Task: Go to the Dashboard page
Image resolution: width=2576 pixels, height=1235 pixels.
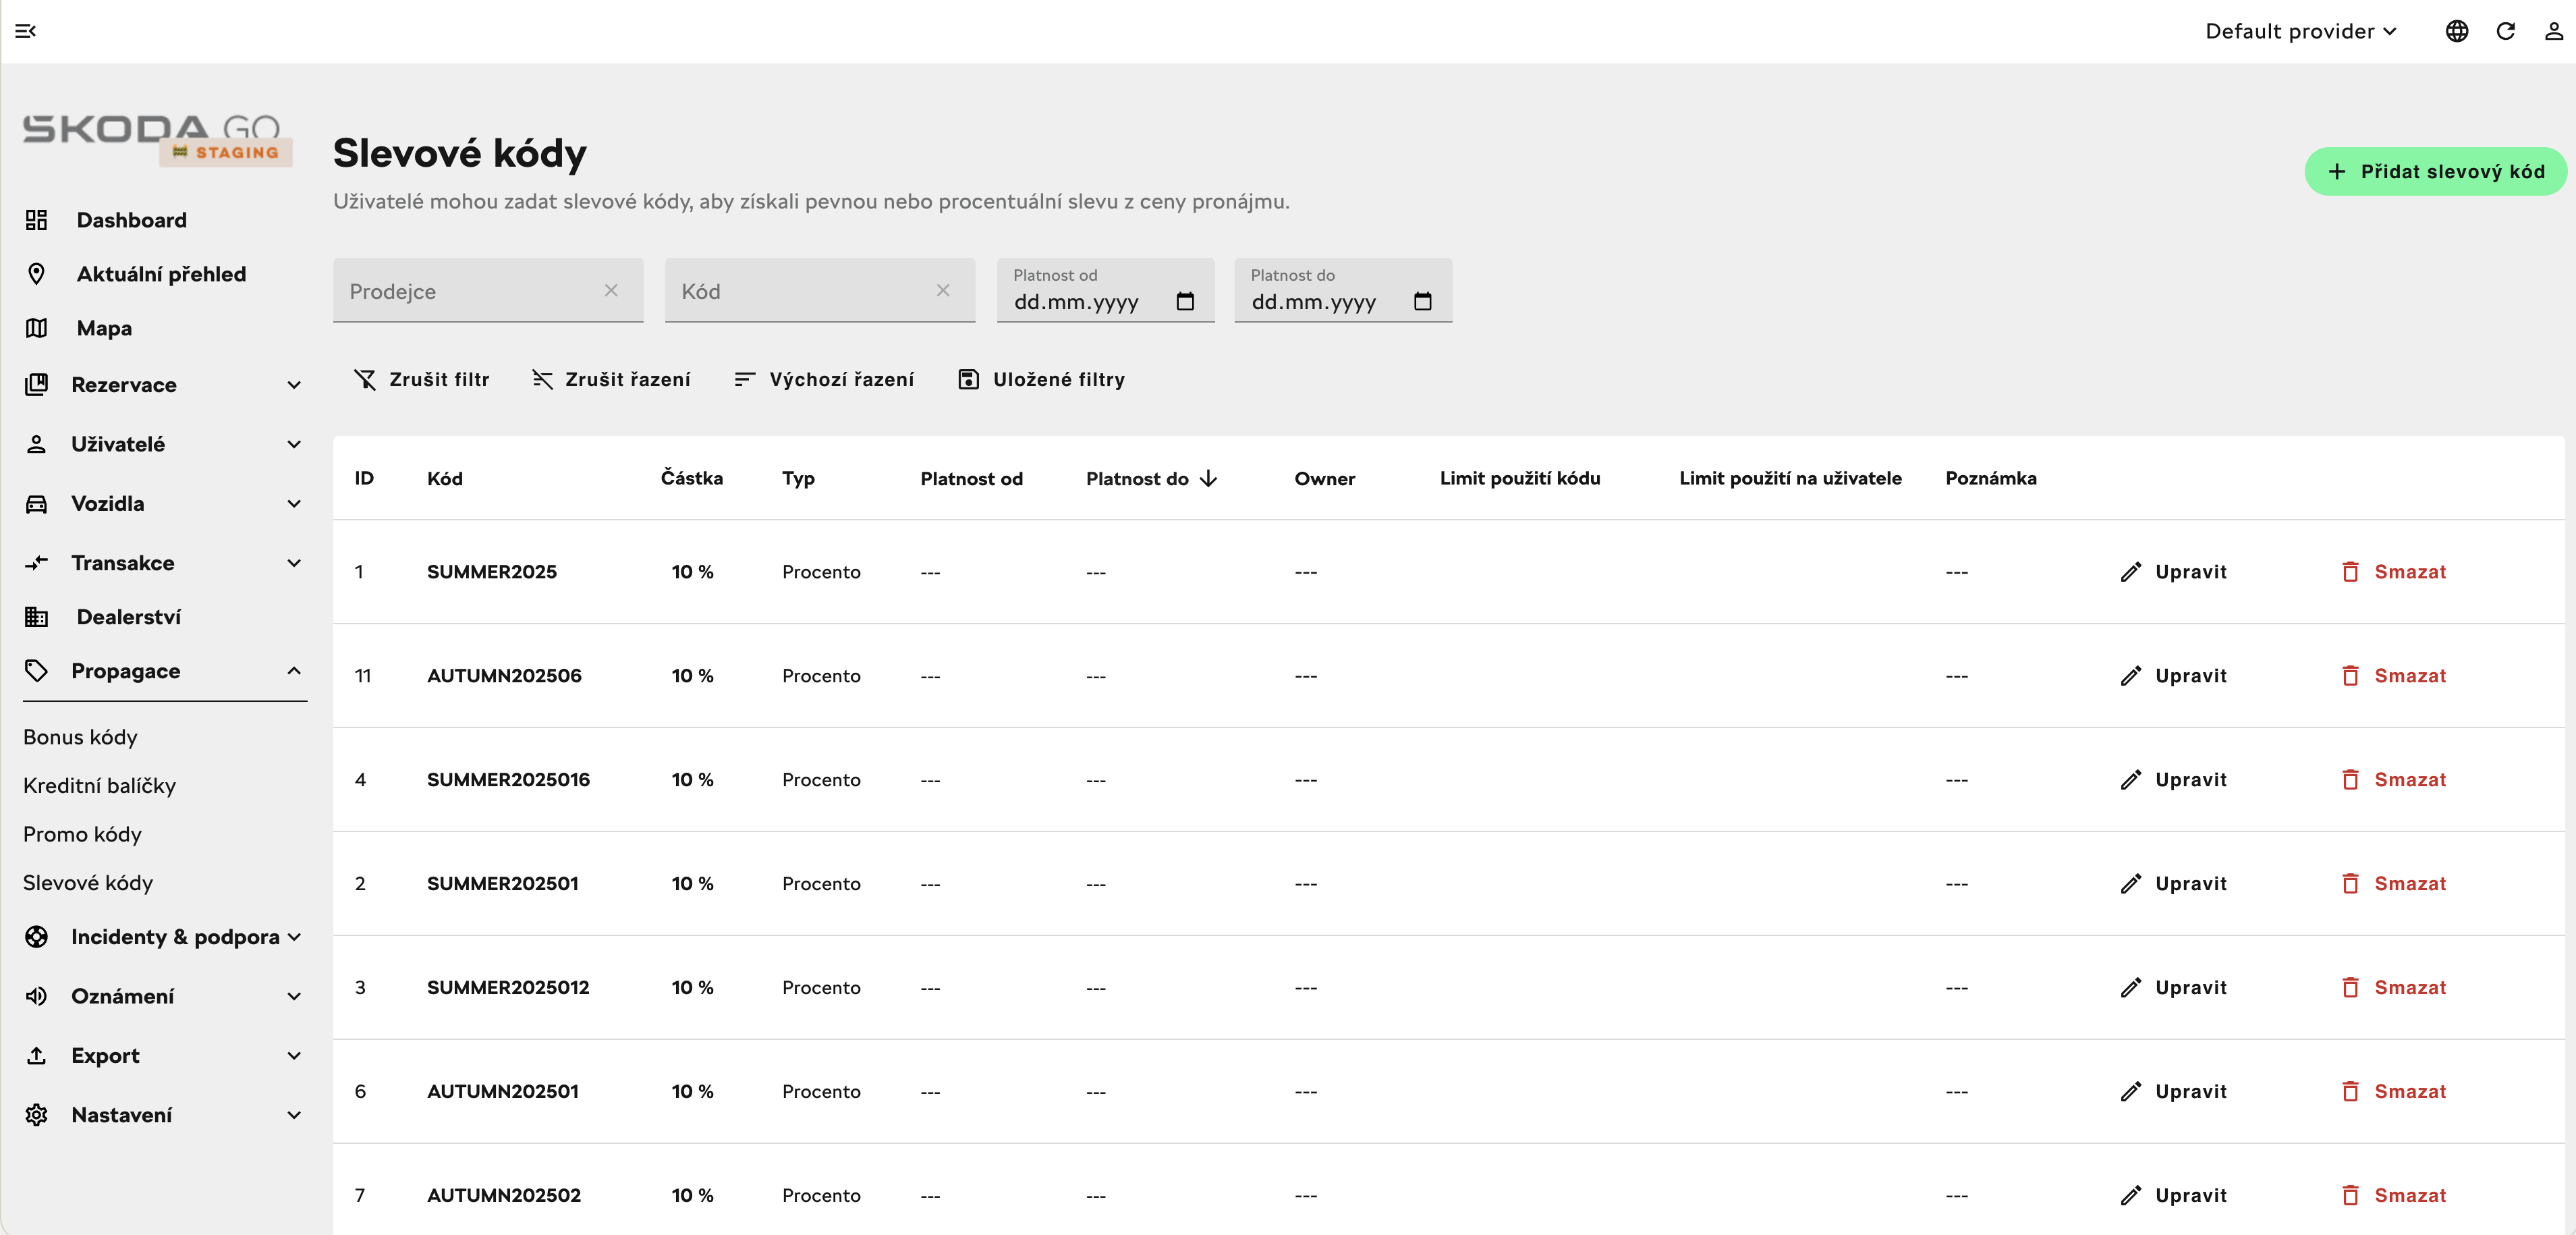Action: 131,220
